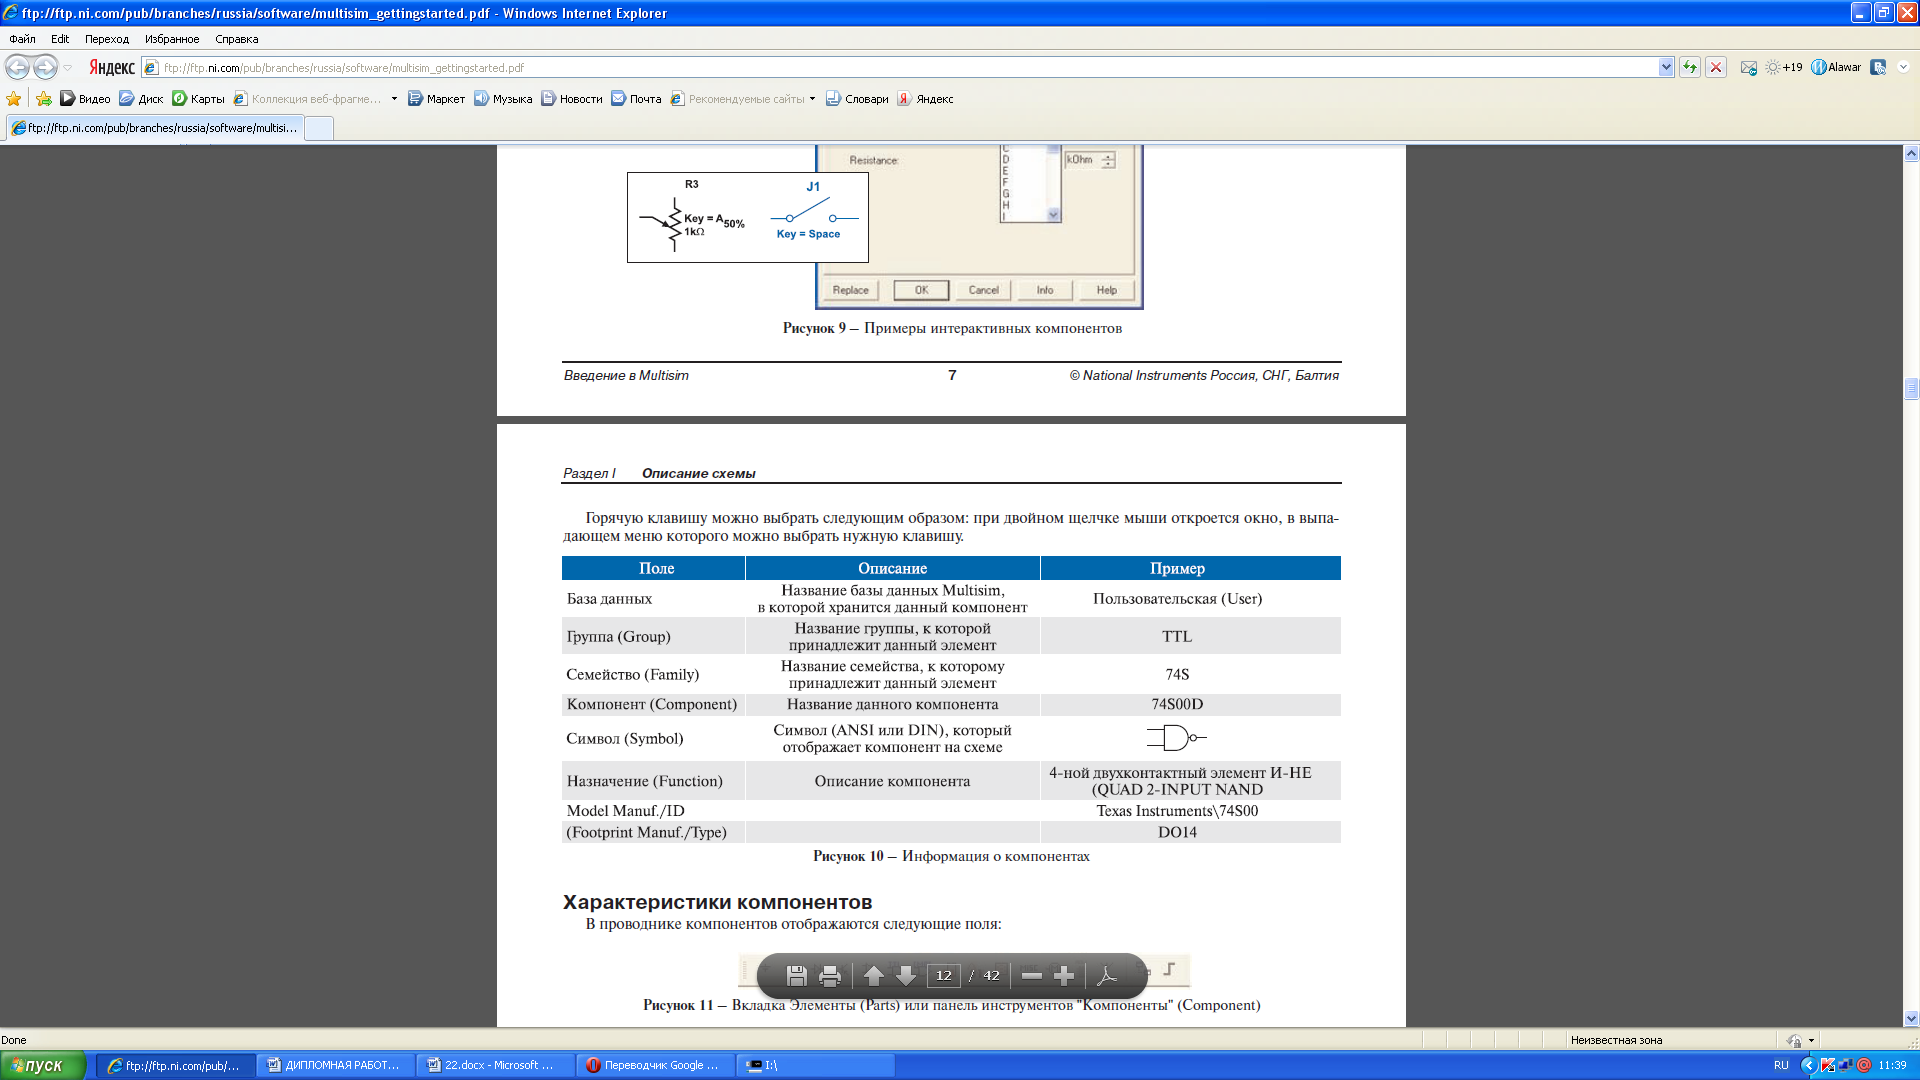Click the Add to Favorites icon

pyautogui.click(x=43, y=98)
